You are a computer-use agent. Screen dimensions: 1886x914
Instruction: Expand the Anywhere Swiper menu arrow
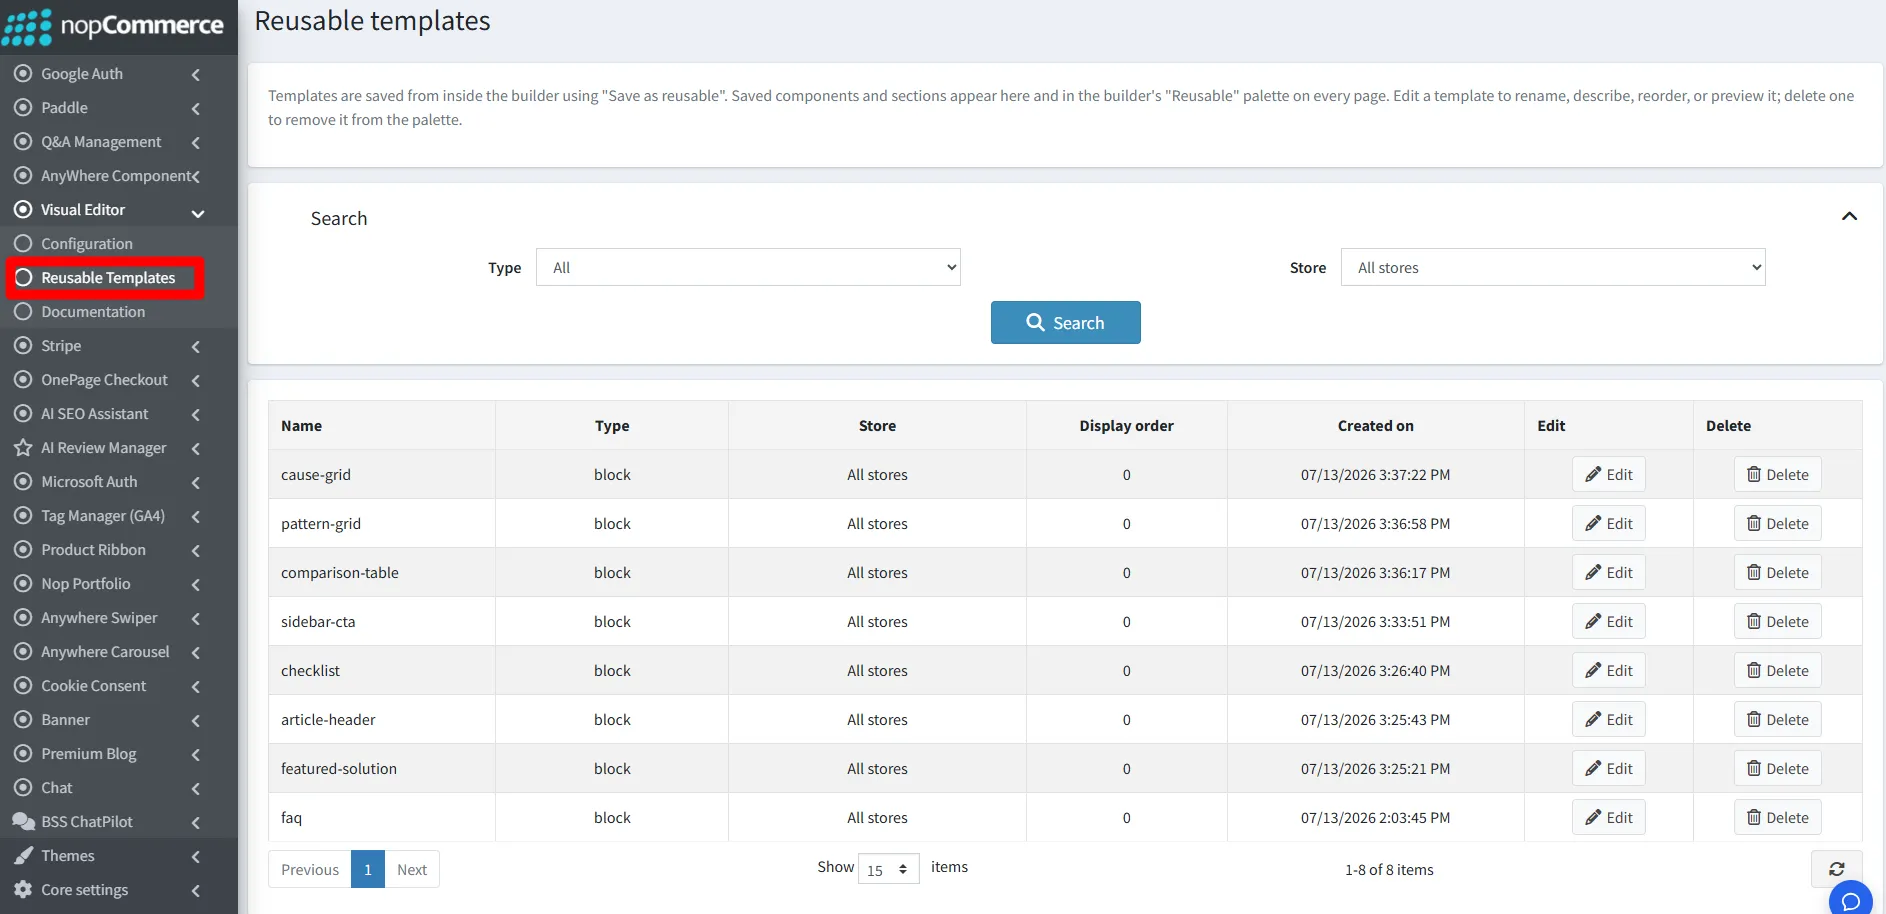click(x=196, y=619)
